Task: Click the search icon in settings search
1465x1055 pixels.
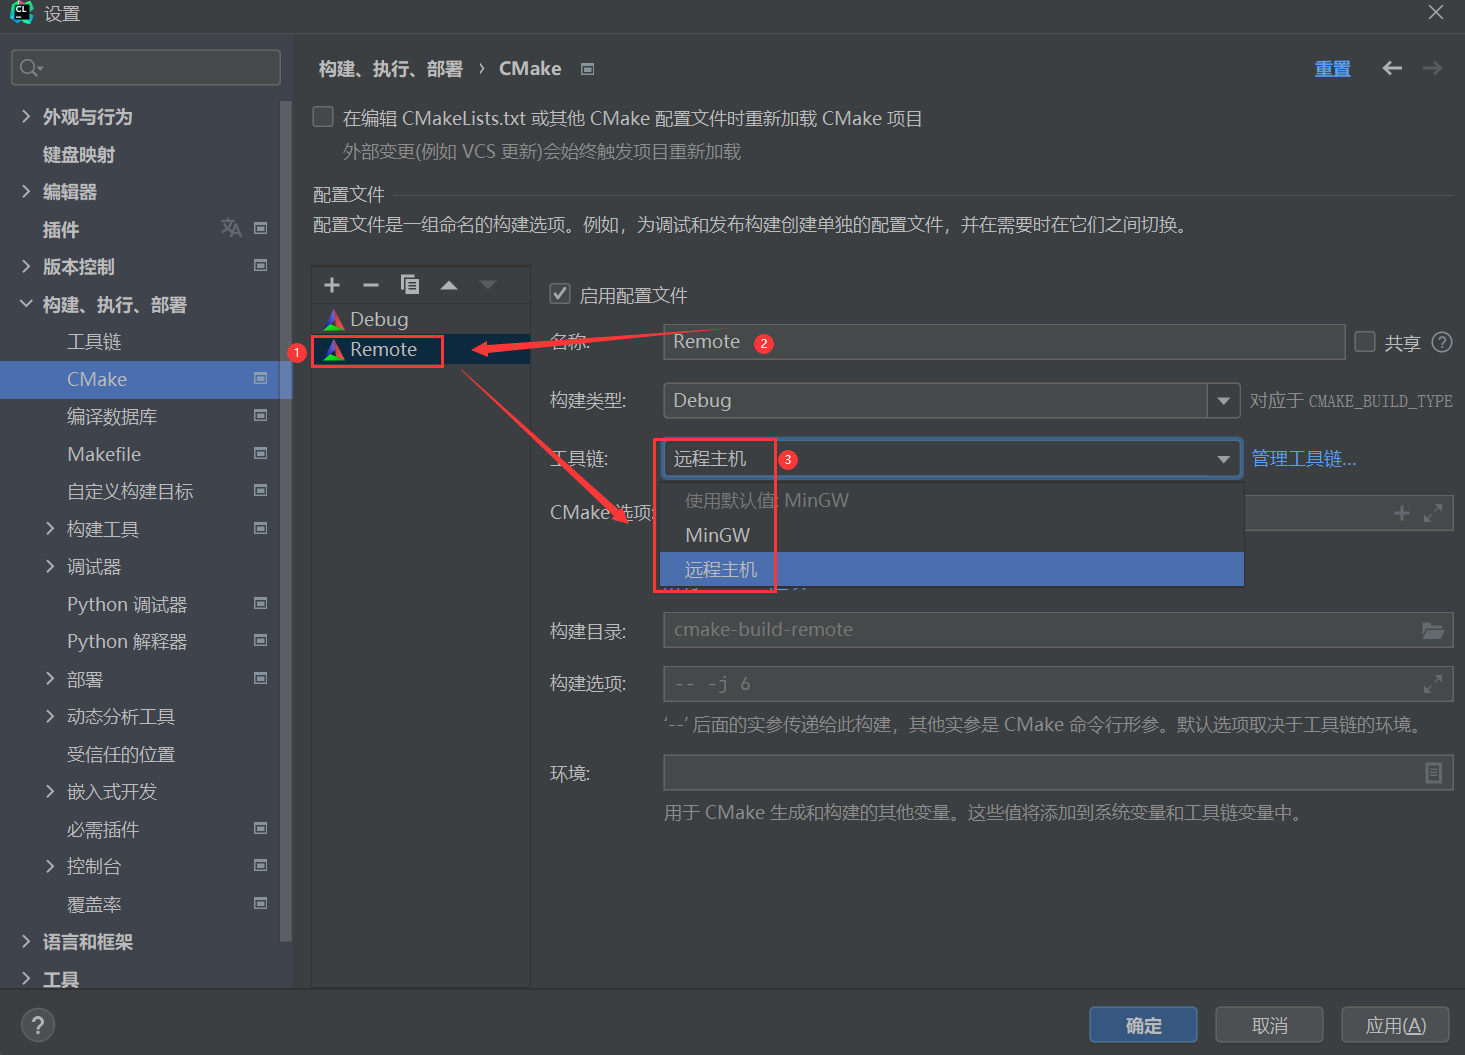Action: coord(31,68)
